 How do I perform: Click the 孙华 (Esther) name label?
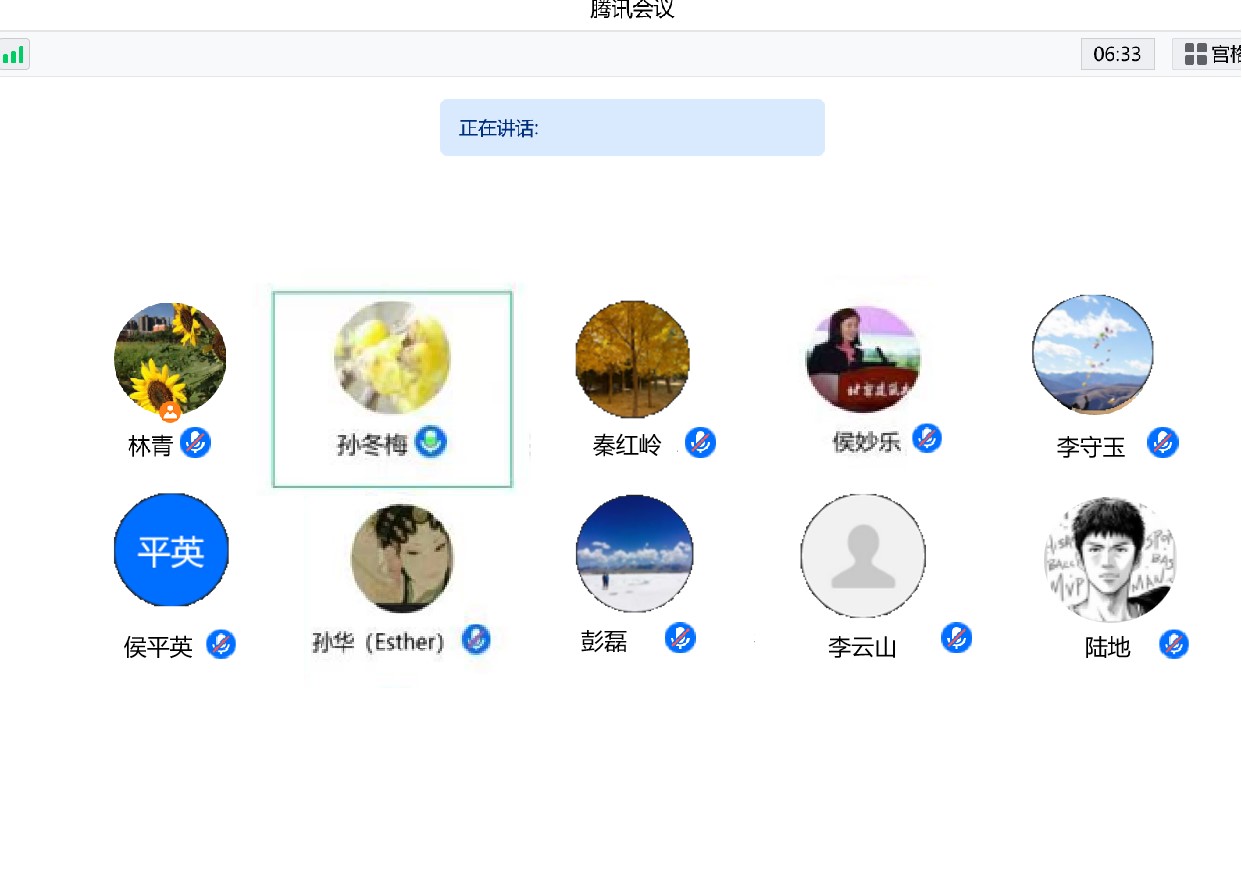378,642
